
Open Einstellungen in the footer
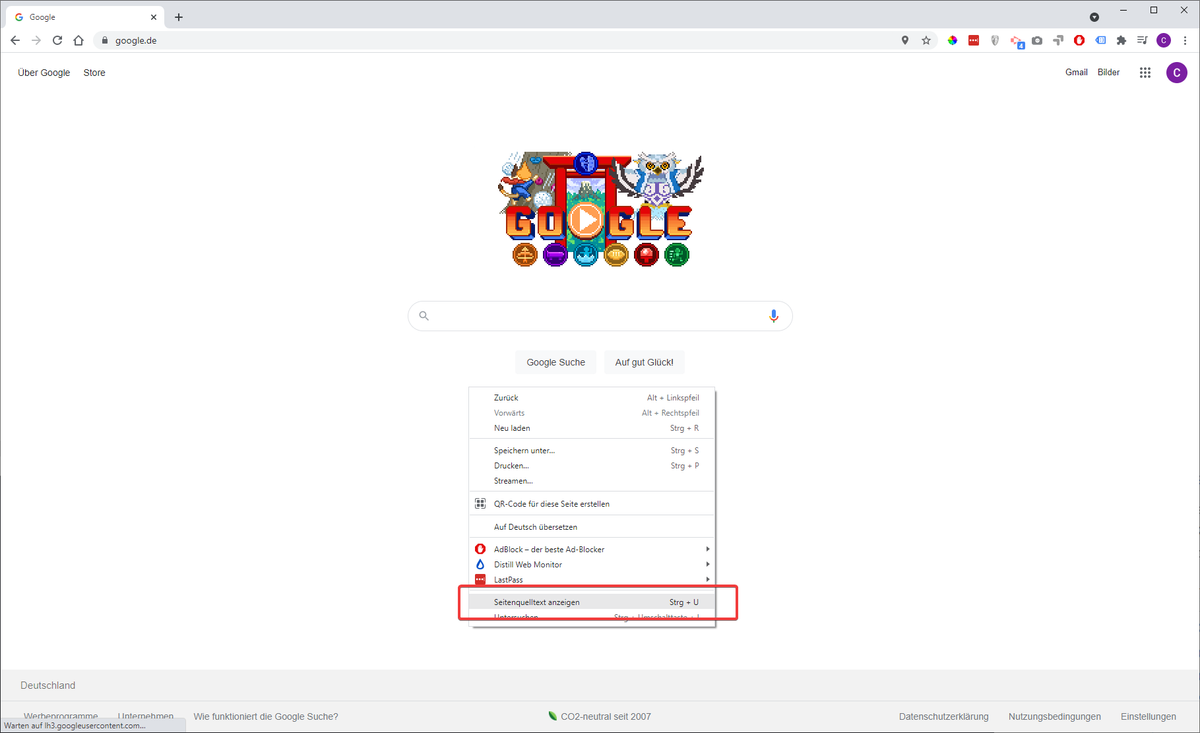(1148, 716)
